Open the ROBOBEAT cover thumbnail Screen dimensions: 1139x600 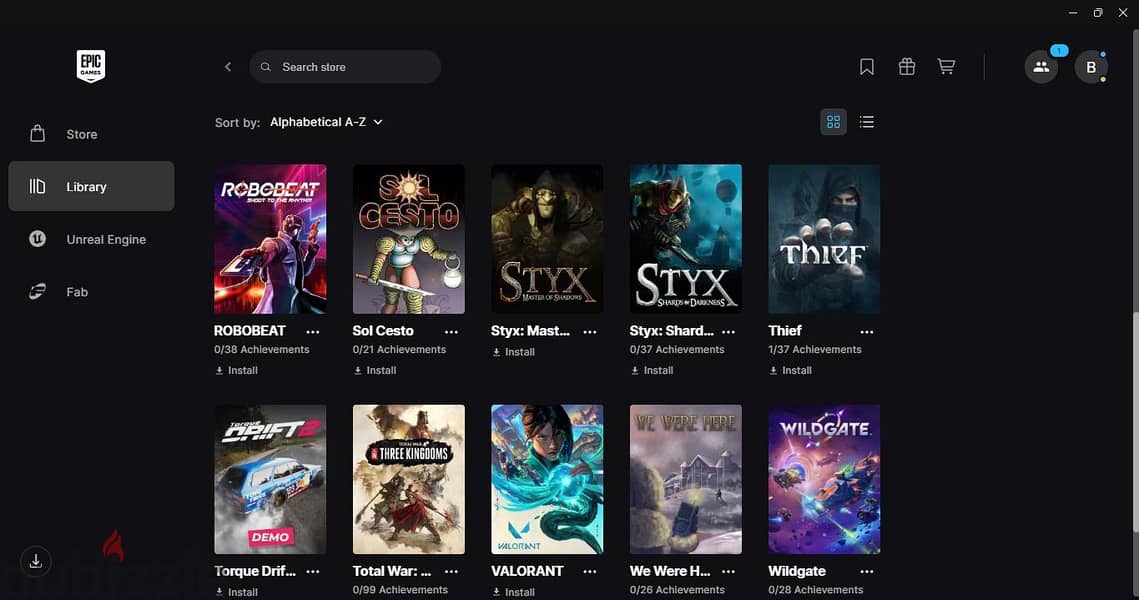point(270,239)
